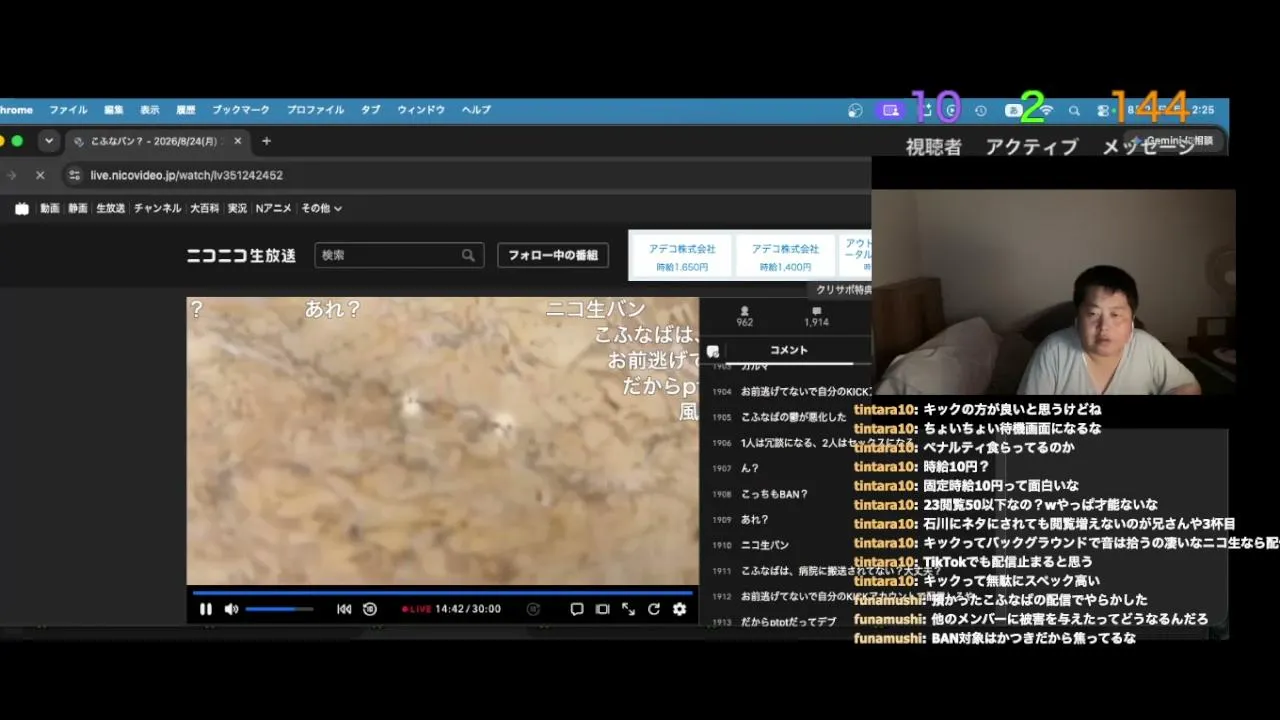Click the niconico TV logo icon
Image resolution: width=1280 pixels, height=720 pixels.
22,208
